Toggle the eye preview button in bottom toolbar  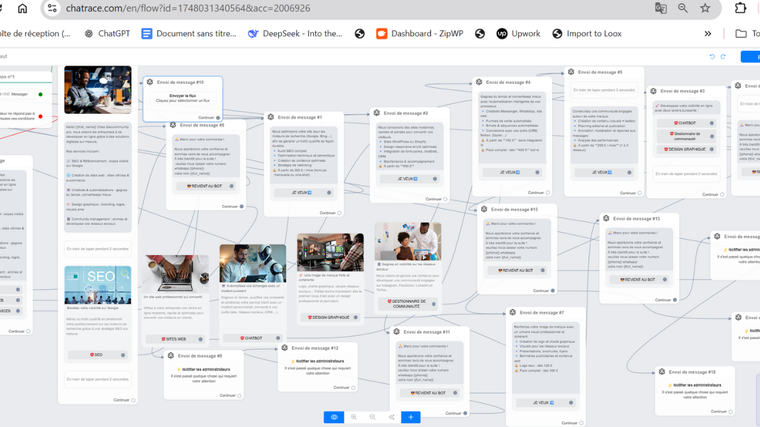pos(334,417)
